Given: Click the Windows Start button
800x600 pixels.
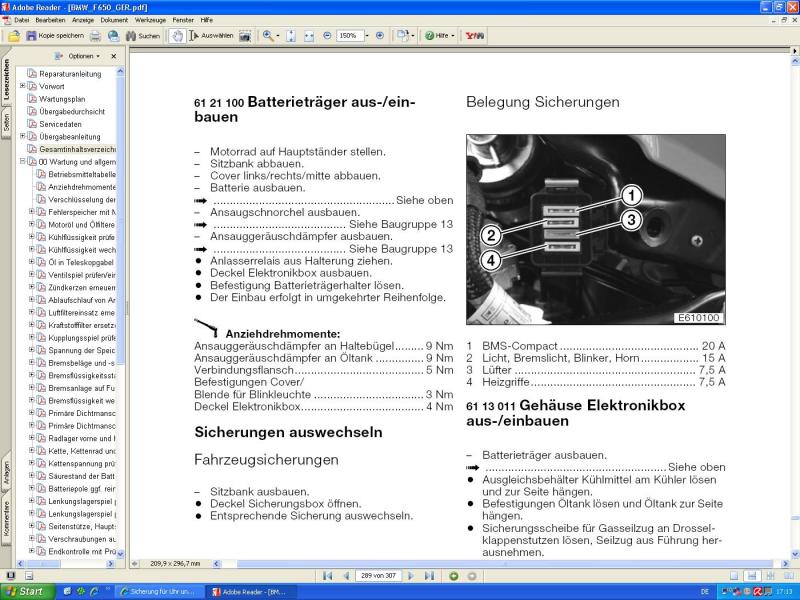Looking at the screenshot, I should [27, 591].
